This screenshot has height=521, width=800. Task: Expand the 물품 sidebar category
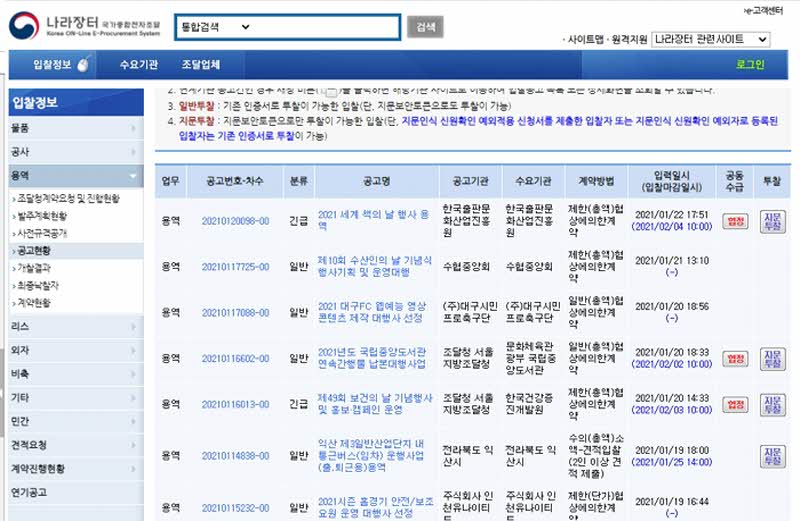coord(72,128)
